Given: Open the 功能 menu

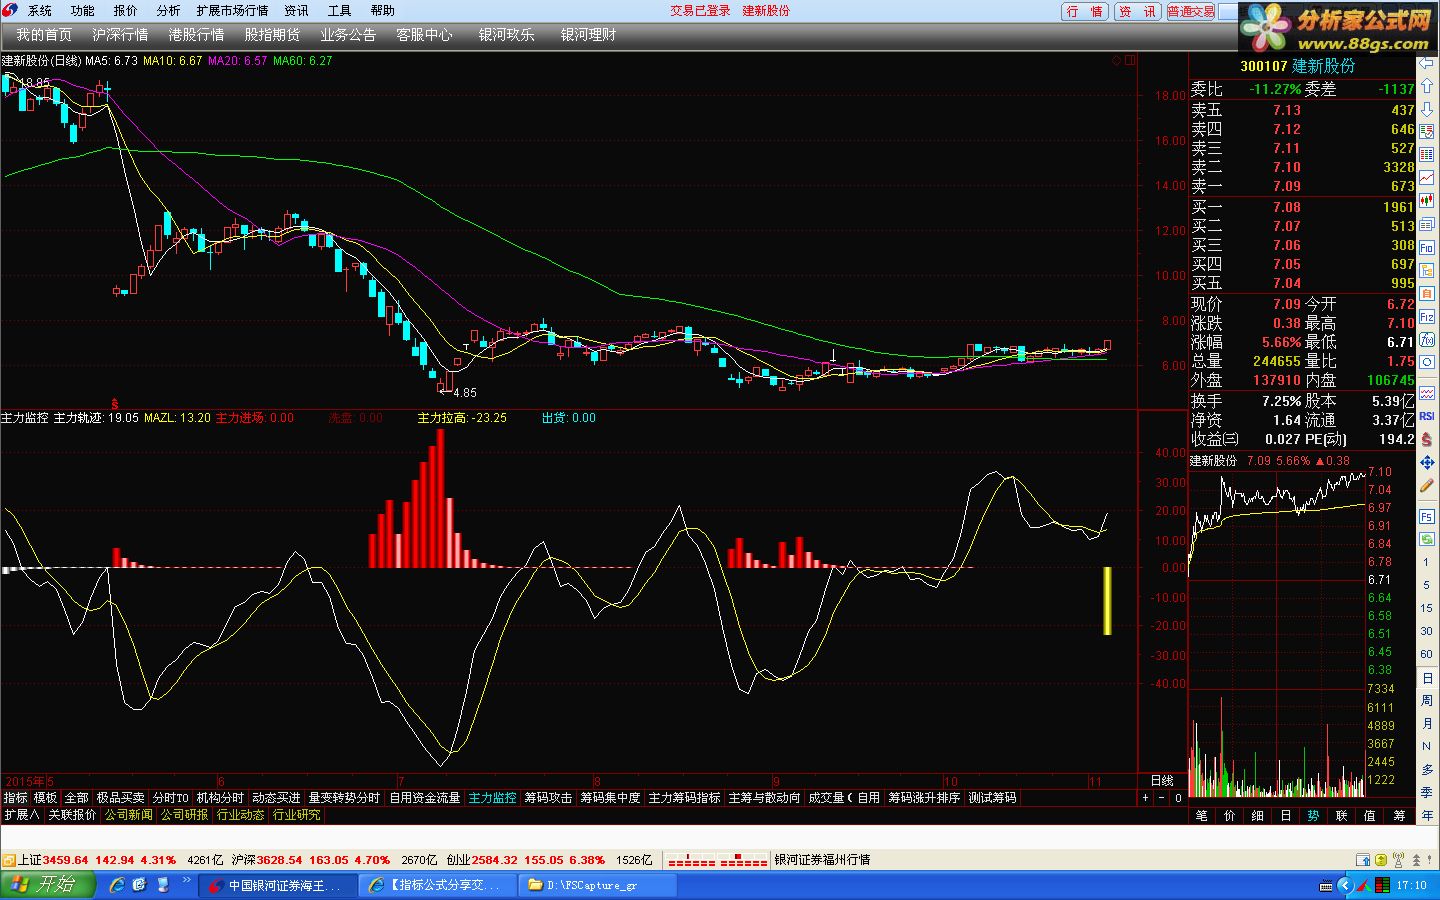Looking at the screenshot, I should [x=83, y=11].
